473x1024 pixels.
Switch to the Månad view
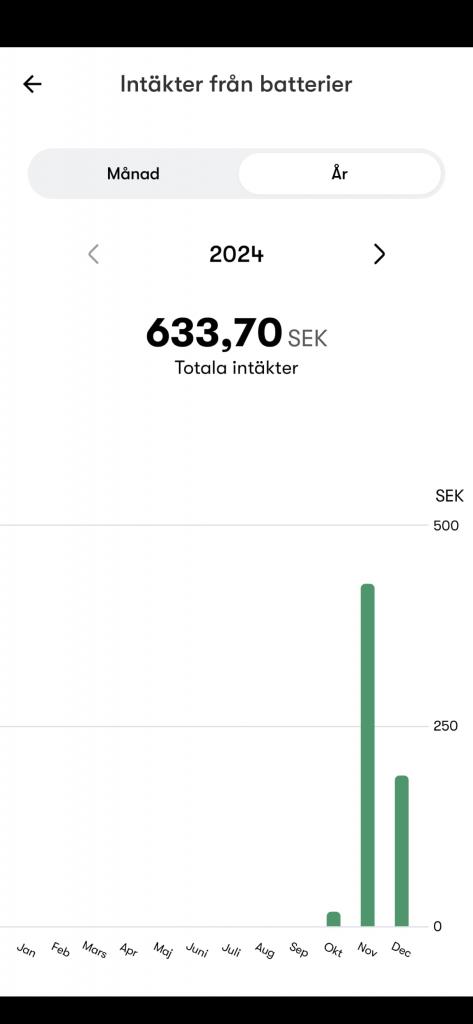coord(133,174)
